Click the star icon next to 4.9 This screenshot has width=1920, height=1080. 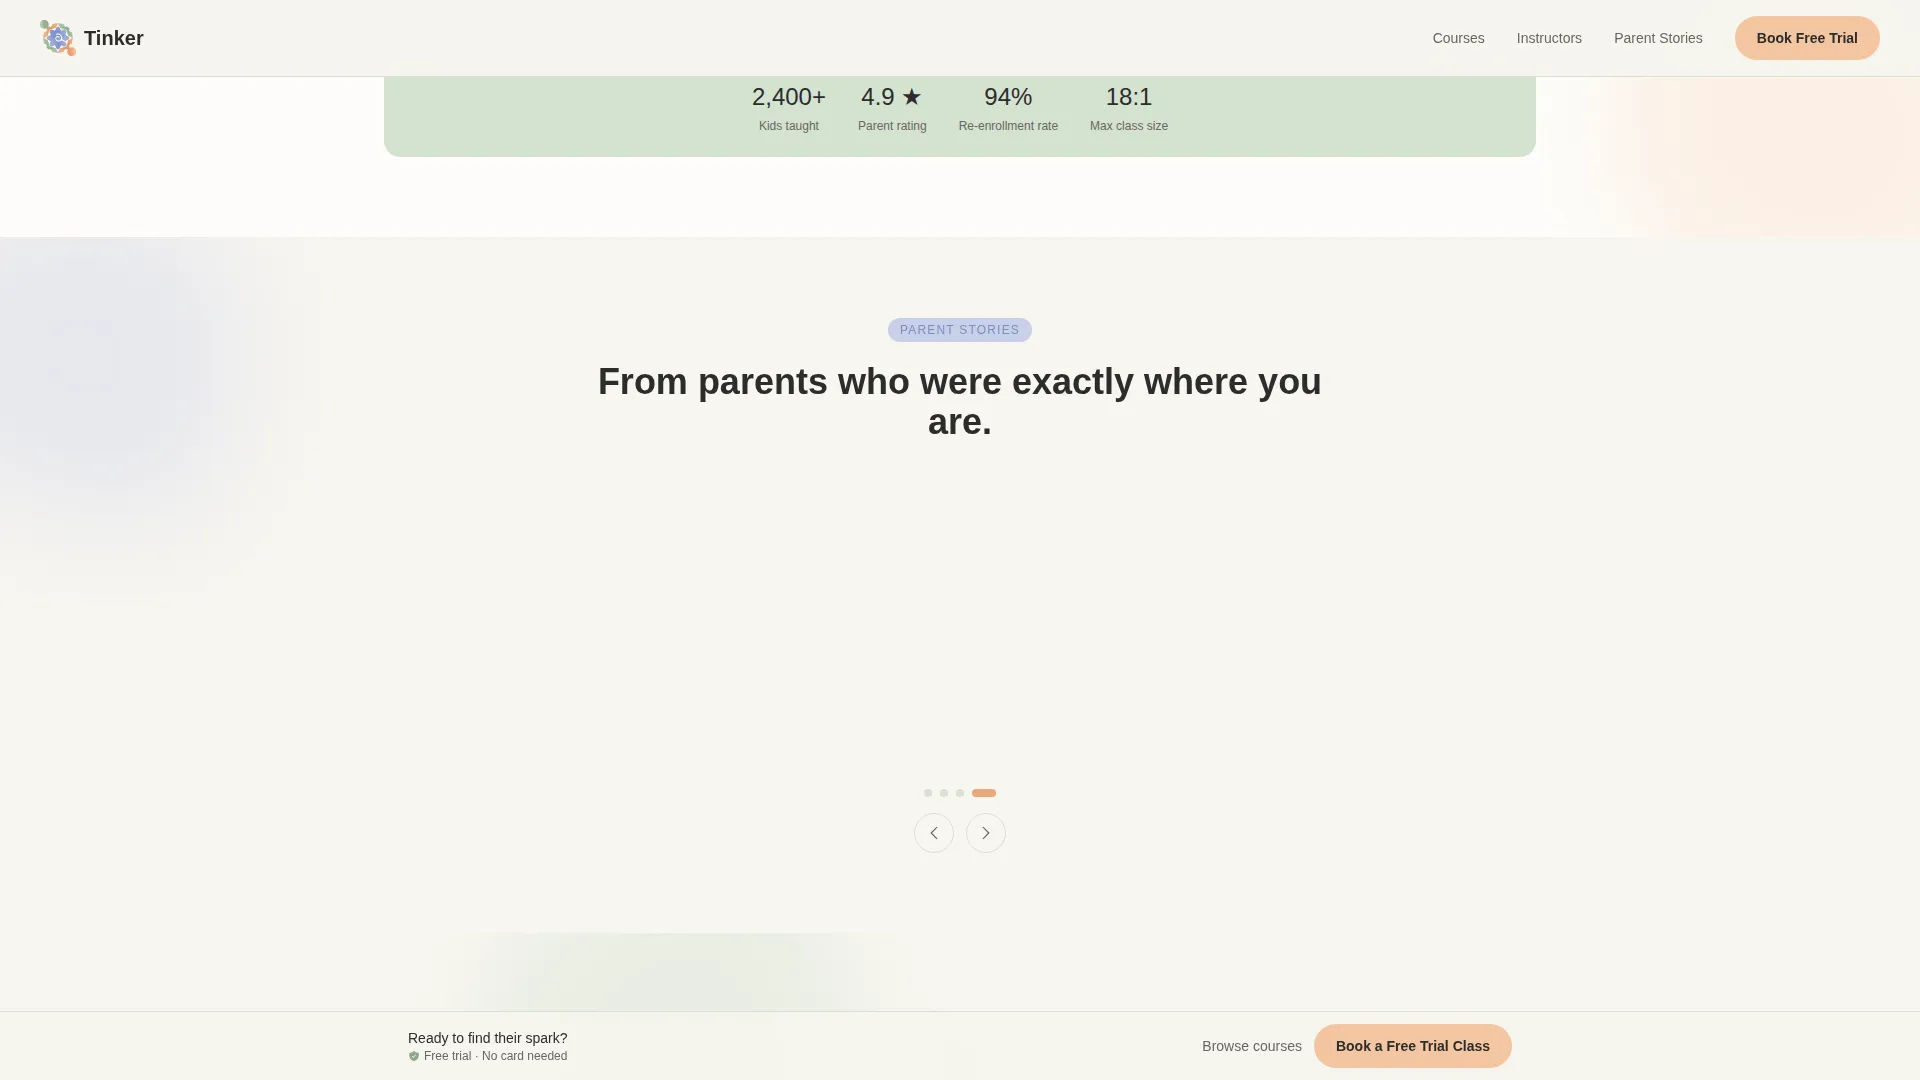pos(912,97)
